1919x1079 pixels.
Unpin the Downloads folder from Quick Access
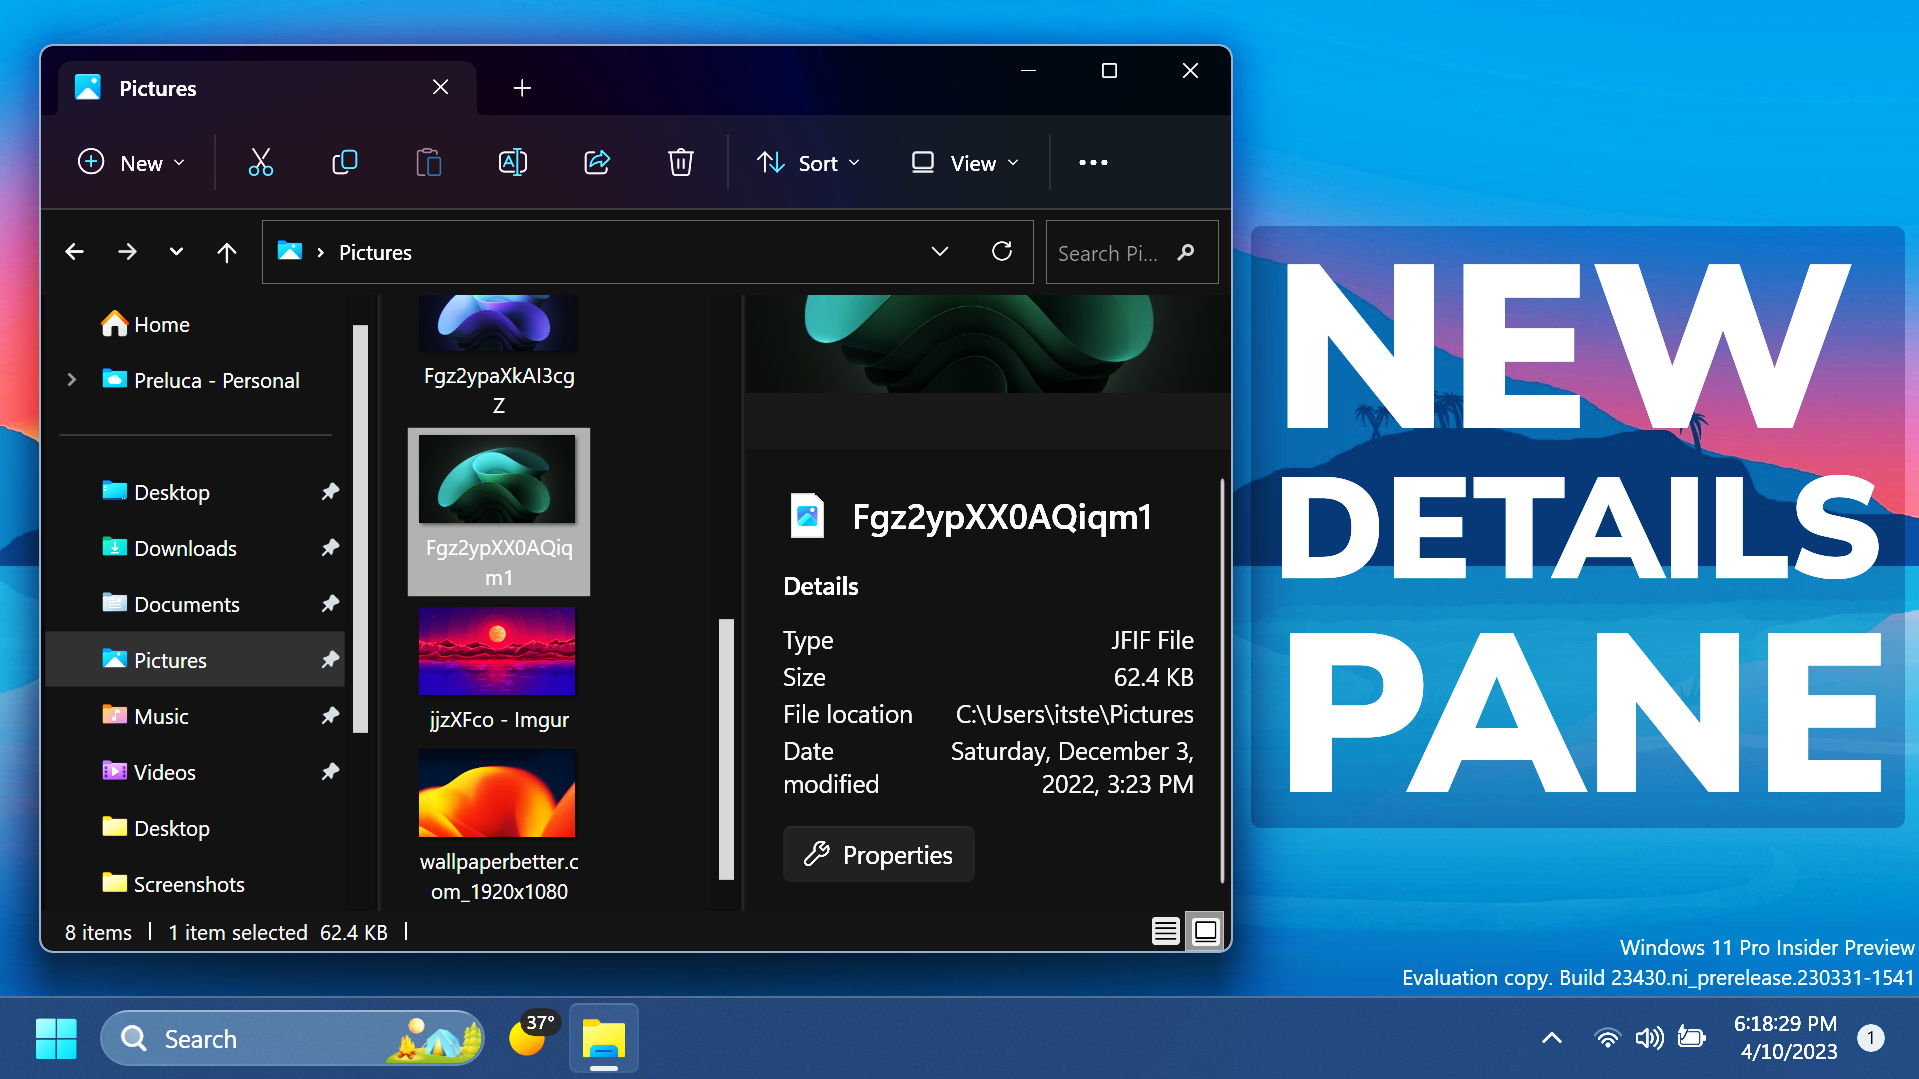click(x=330, y=547)
